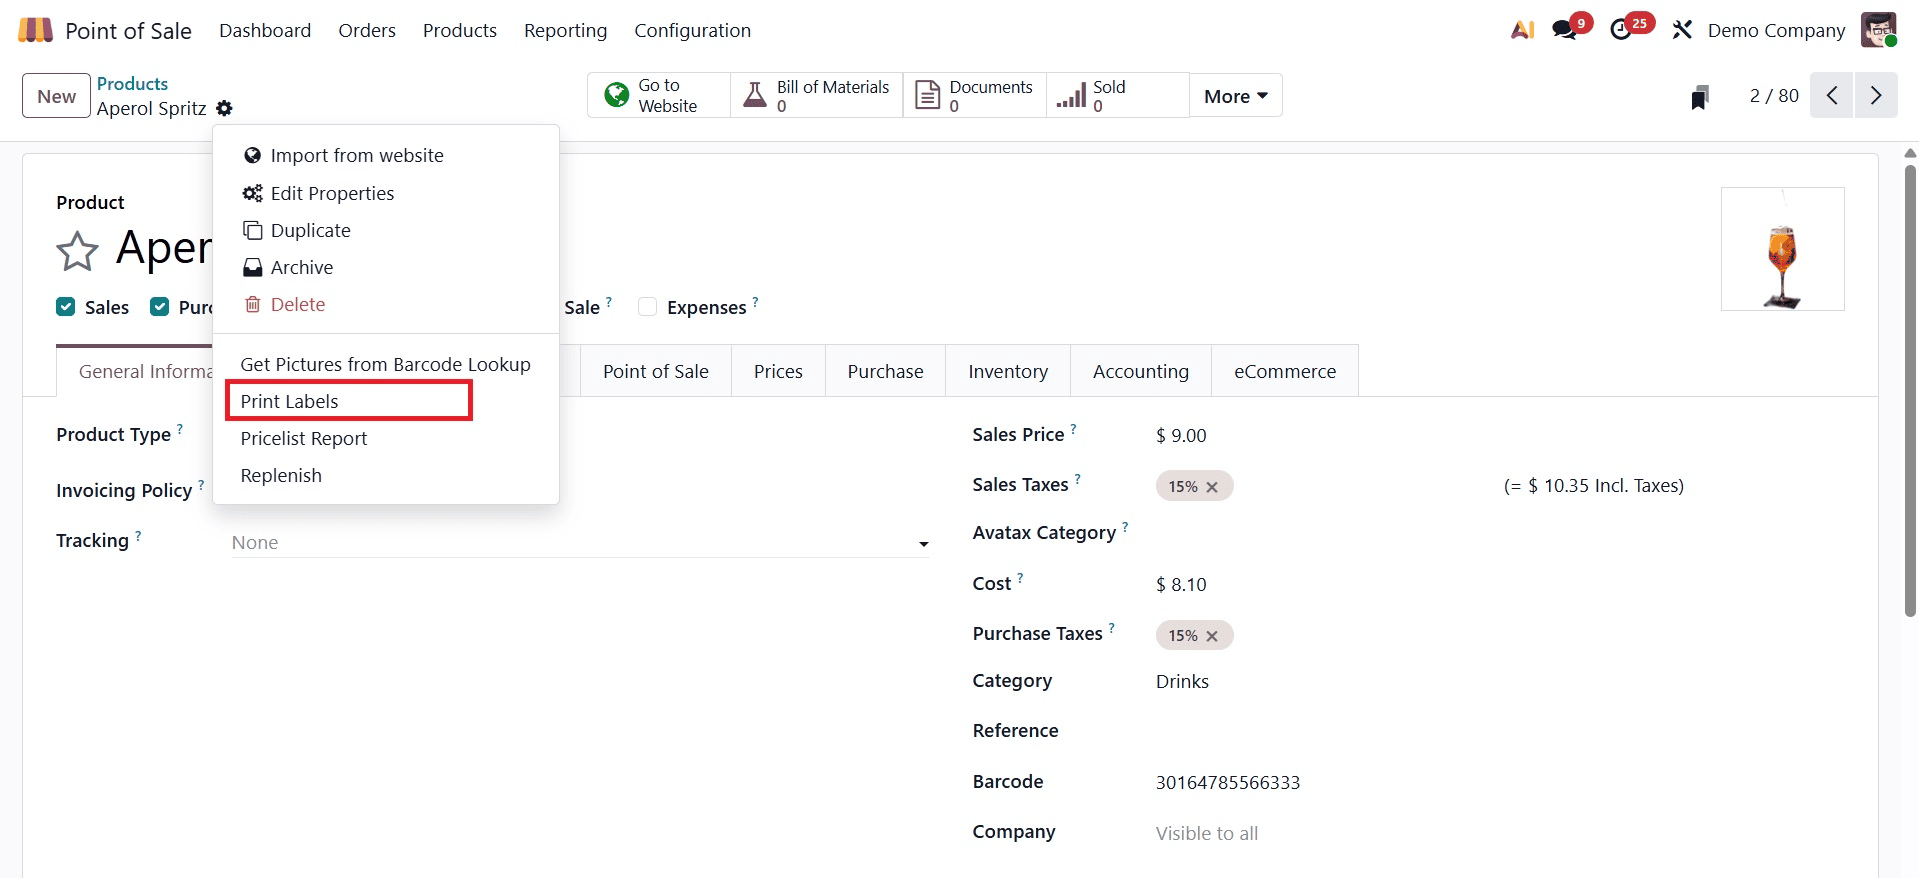Open the Tracking dropdown set to None
Image resolution: width=1919 pixels, height=878 pixels.
[580, 542]
